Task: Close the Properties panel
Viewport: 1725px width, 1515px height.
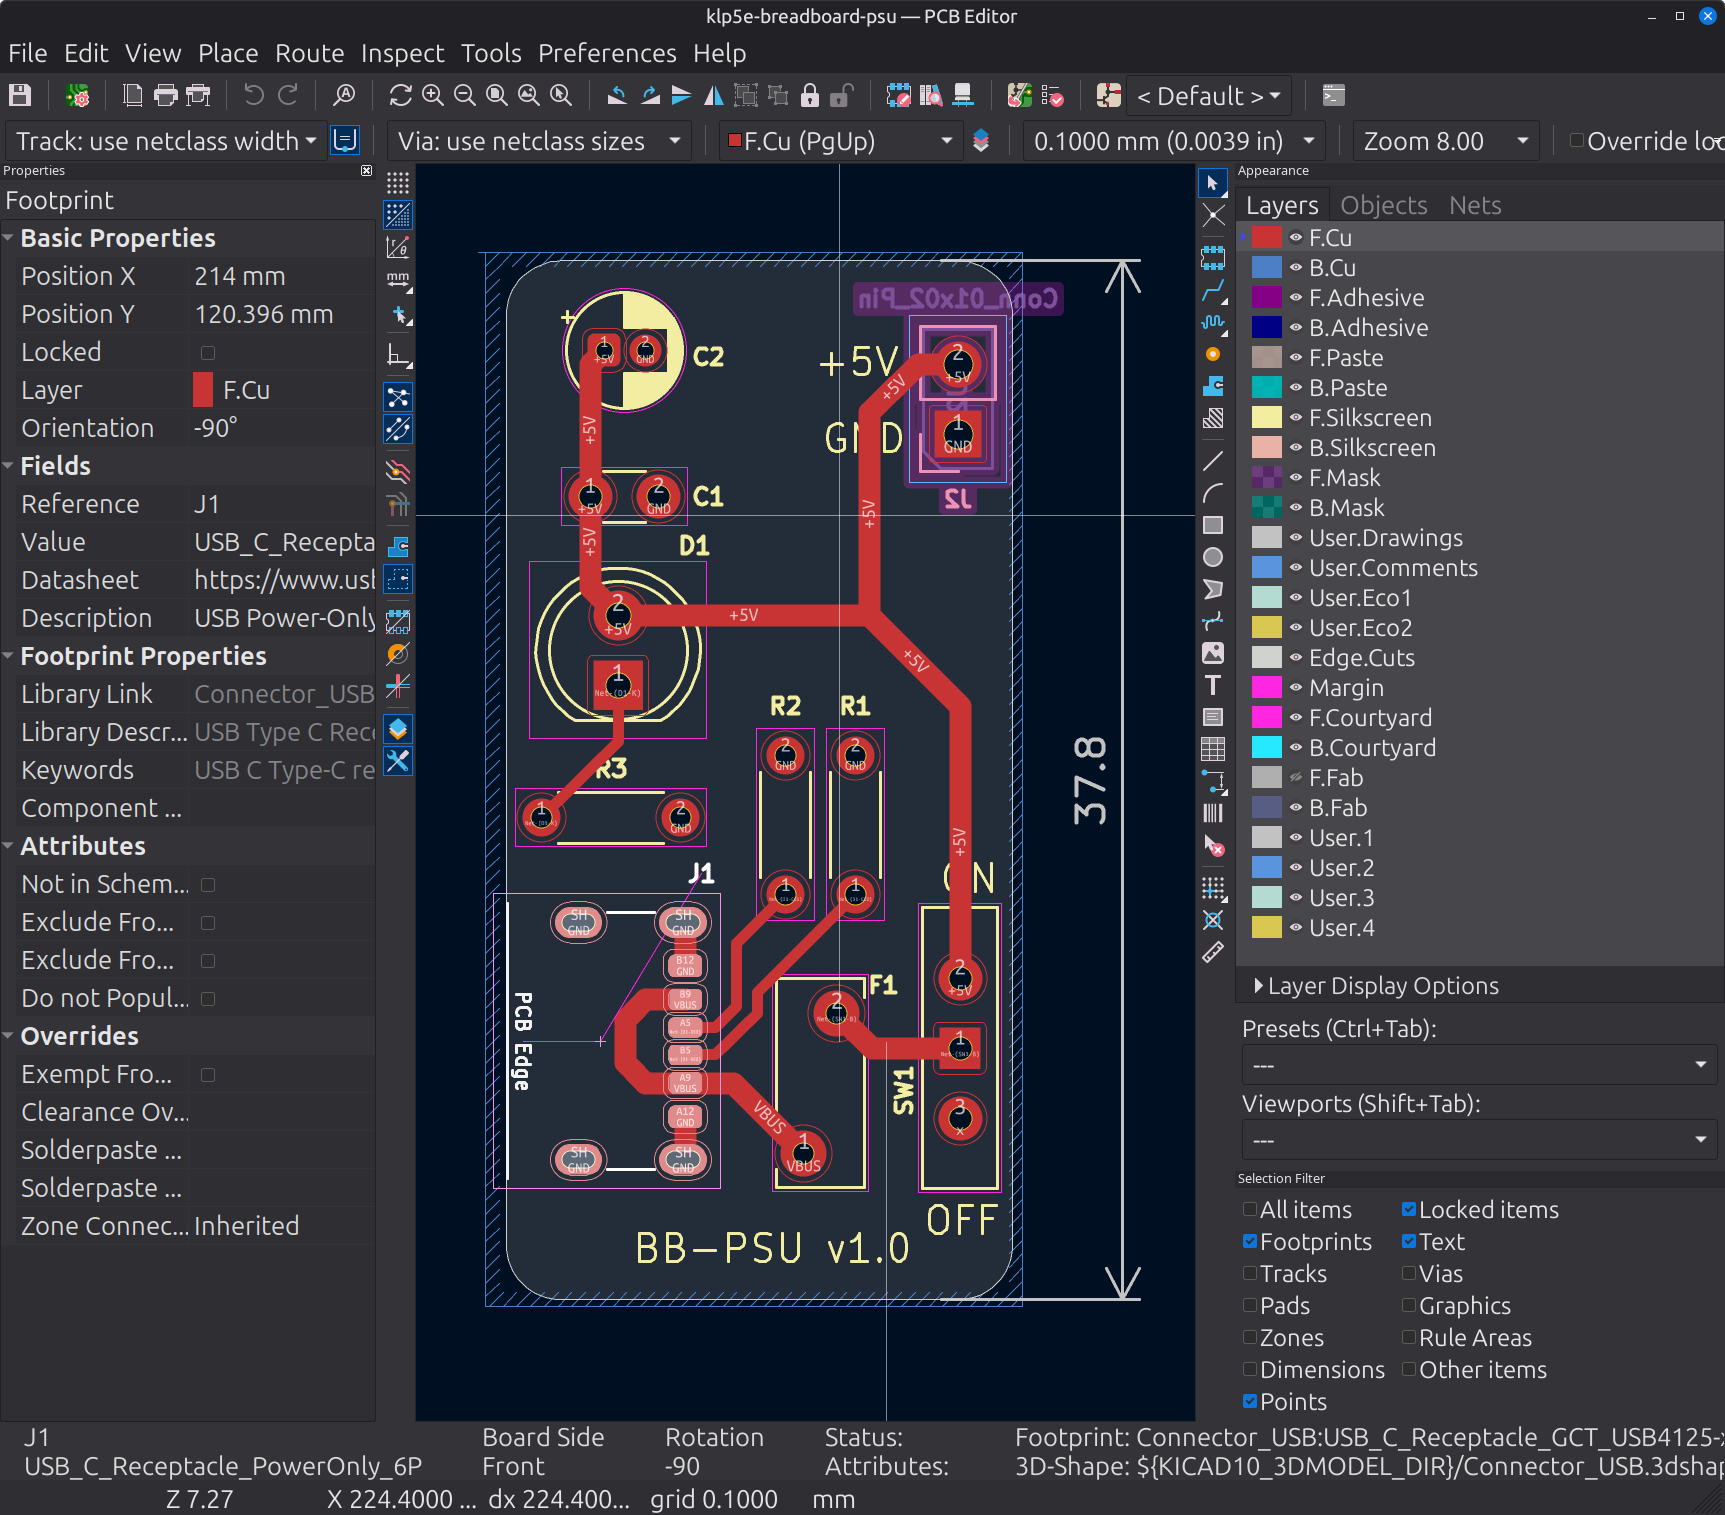Action: 366,171
